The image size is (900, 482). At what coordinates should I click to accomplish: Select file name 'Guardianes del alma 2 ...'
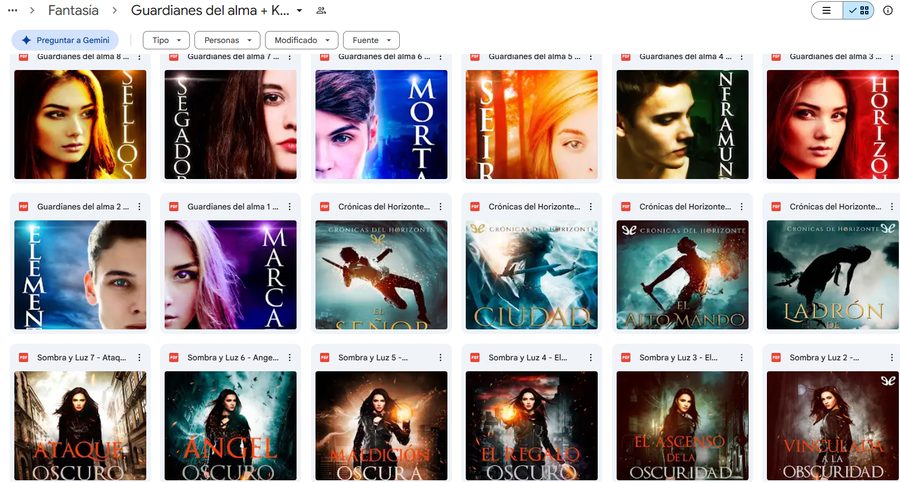83,207
